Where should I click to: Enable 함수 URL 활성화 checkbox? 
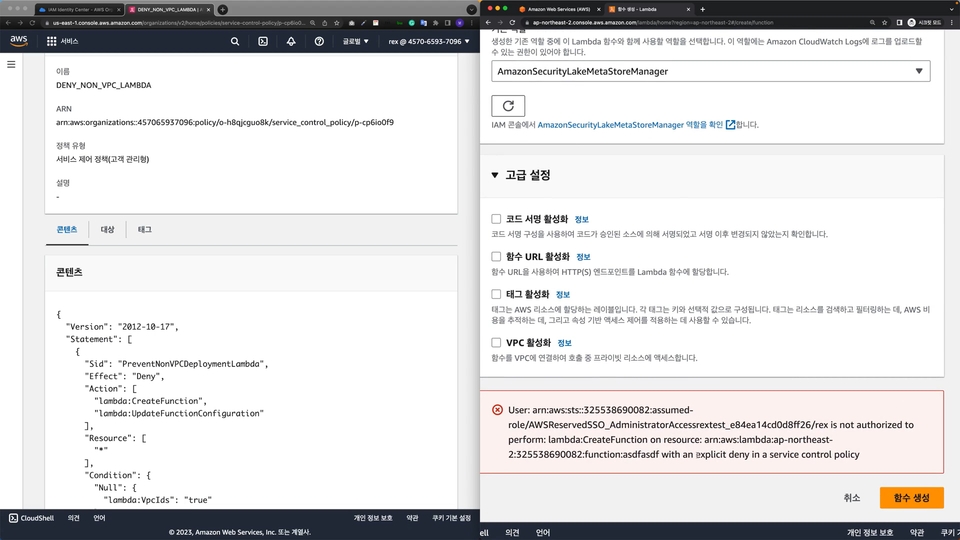(496, 257)
